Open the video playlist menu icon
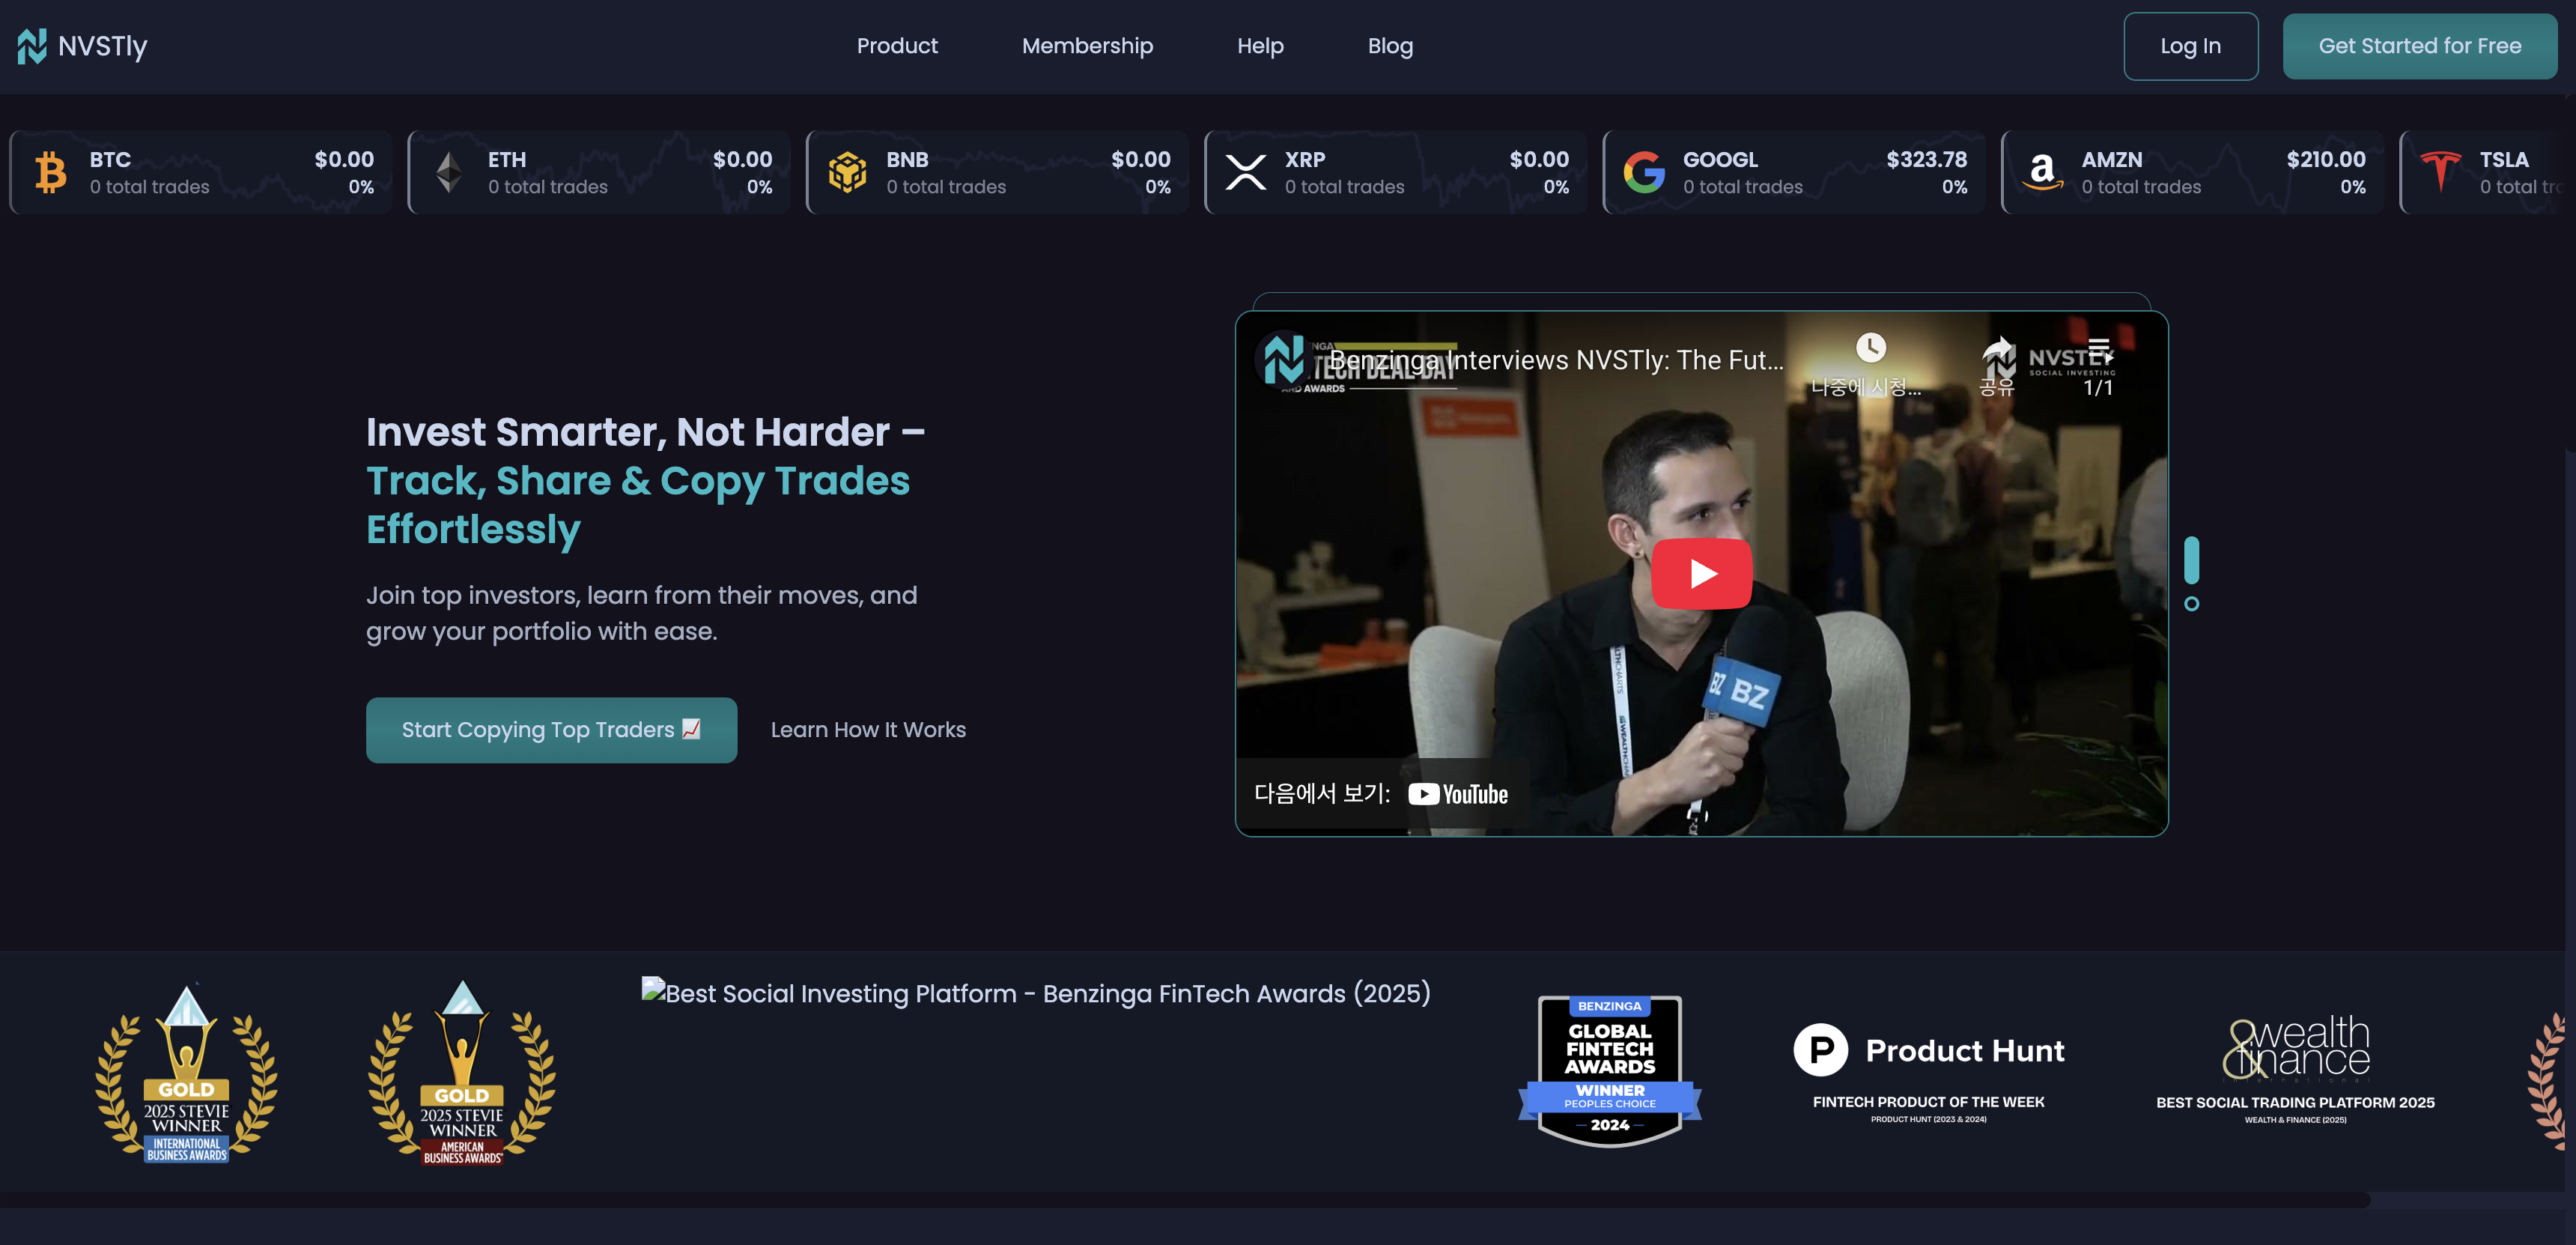The height and width of the screenshot is (1245, 2576). [2098, 350]
